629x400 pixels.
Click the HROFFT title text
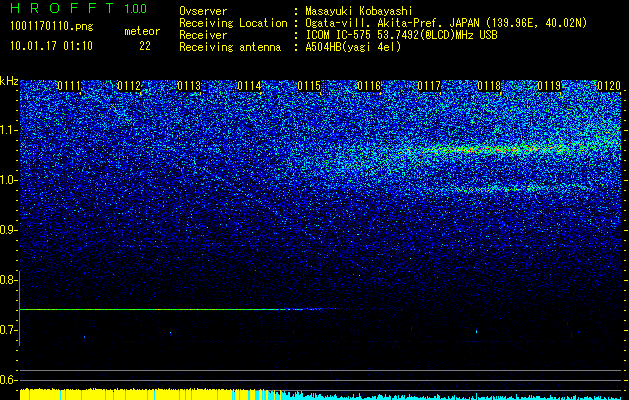click(x=62, y=8)
